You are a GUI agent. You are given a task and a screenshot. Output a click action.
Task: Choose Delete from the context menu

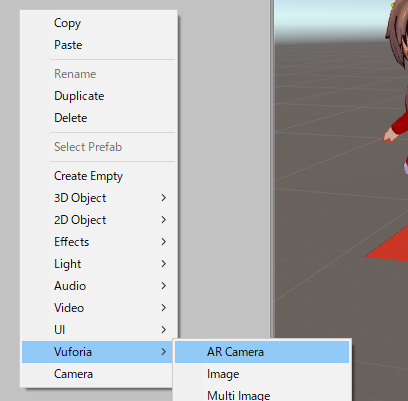tap(99, 118)
